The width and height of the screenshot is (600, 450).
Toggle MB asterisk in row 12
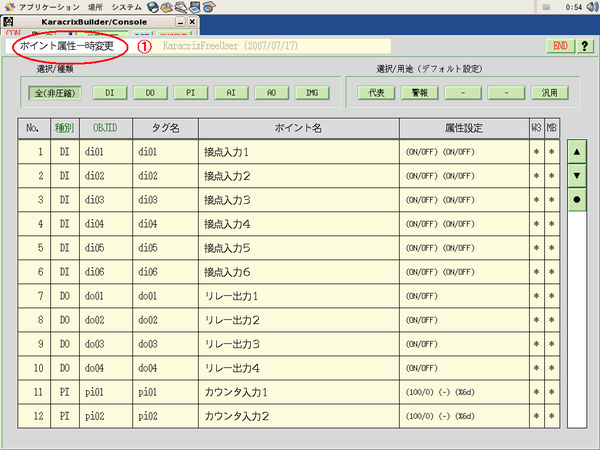(551, 416)
